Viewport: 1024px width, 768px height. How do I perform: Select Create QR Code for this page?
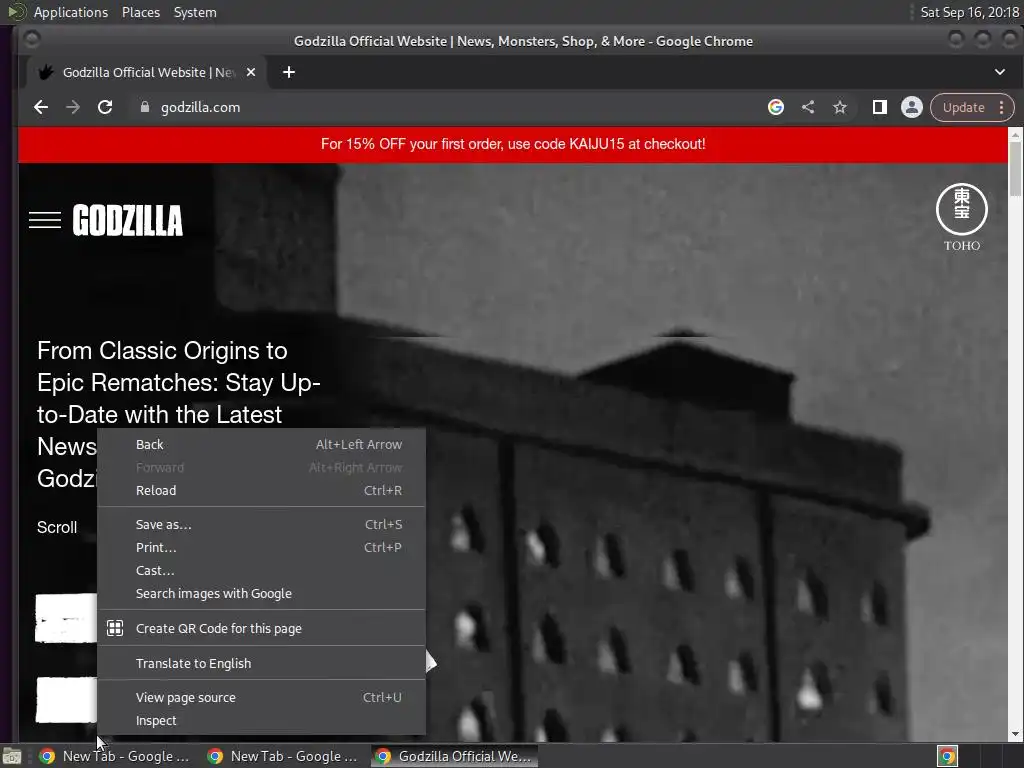(261, 628)
